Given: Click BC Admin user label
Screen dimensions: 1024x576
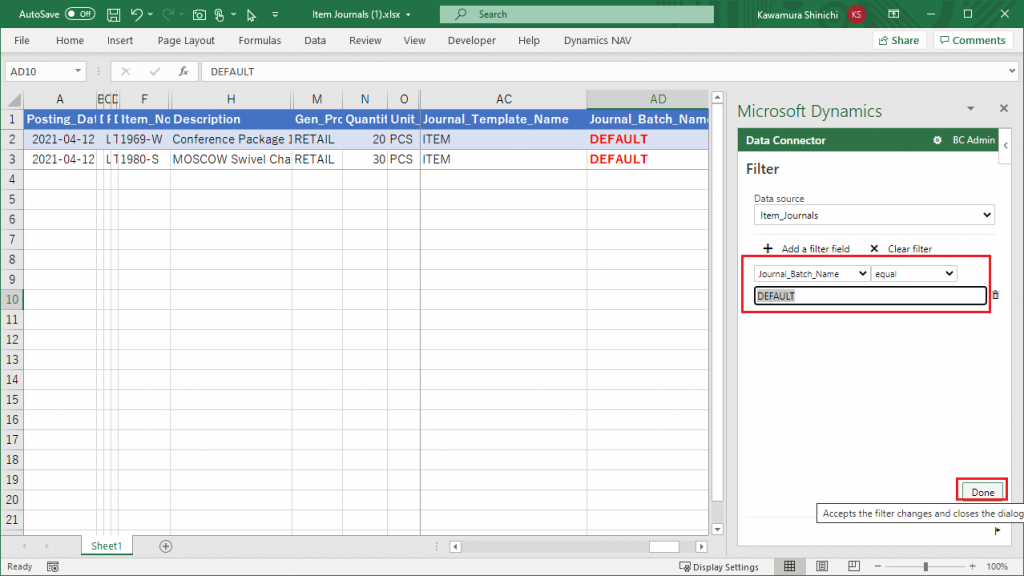Looking at the screenshot, I should point(973,140).
